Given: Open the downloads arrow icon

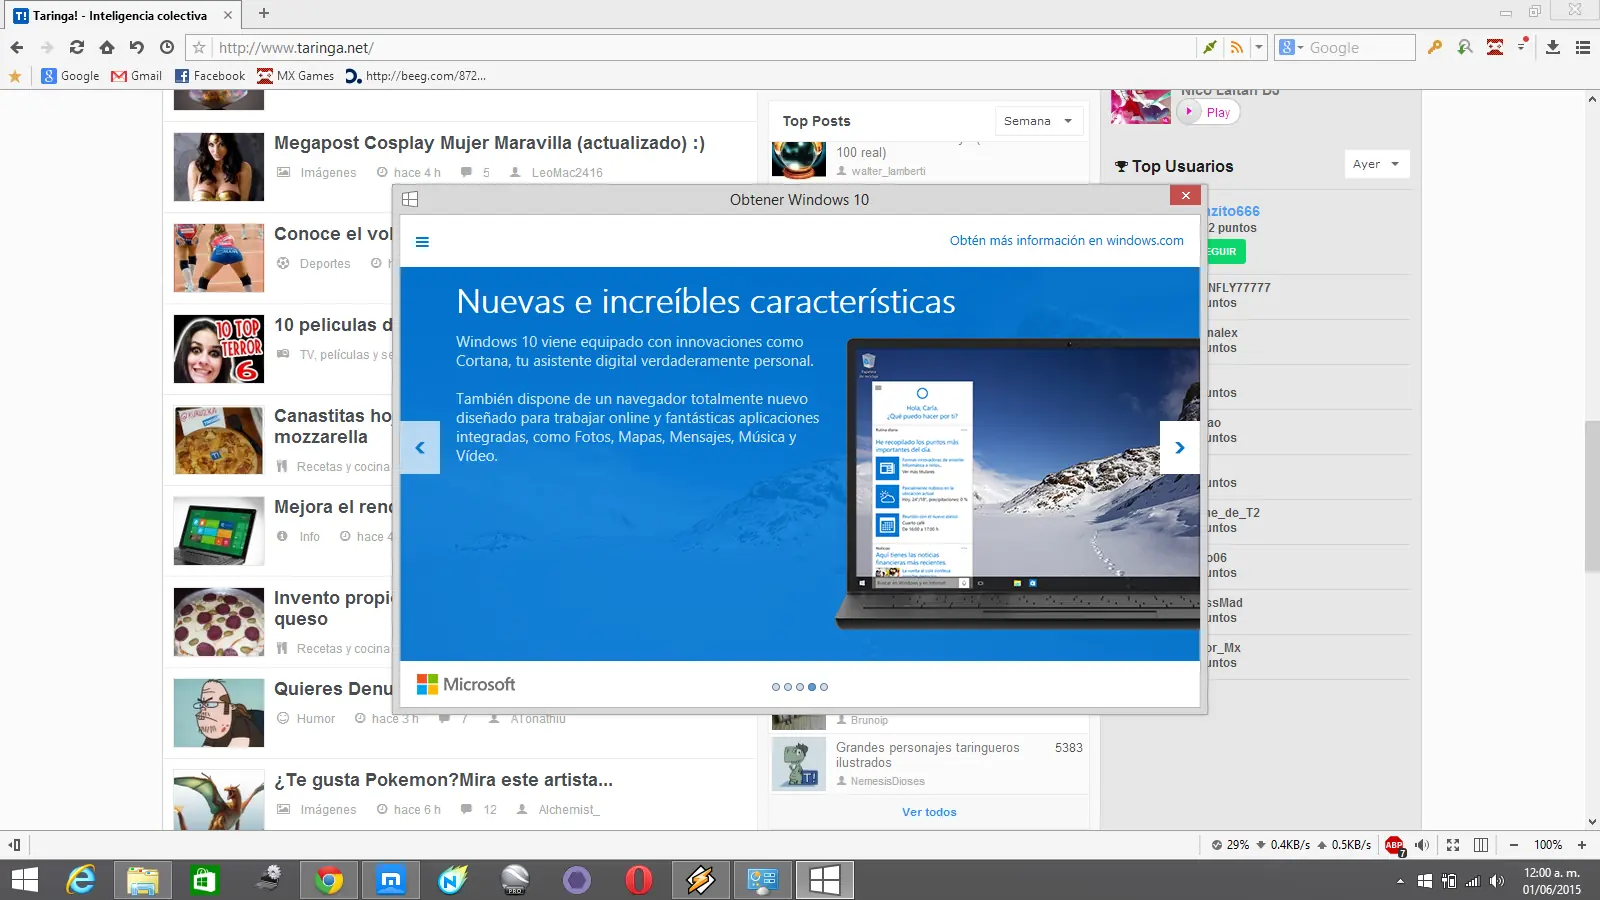Looking at the screenshot, I should click(1553, 47).
